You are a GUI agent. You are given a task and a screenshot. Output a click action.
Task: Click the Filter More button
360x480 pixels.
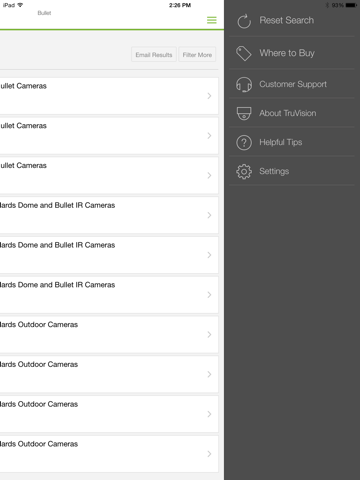coord(197,55)
